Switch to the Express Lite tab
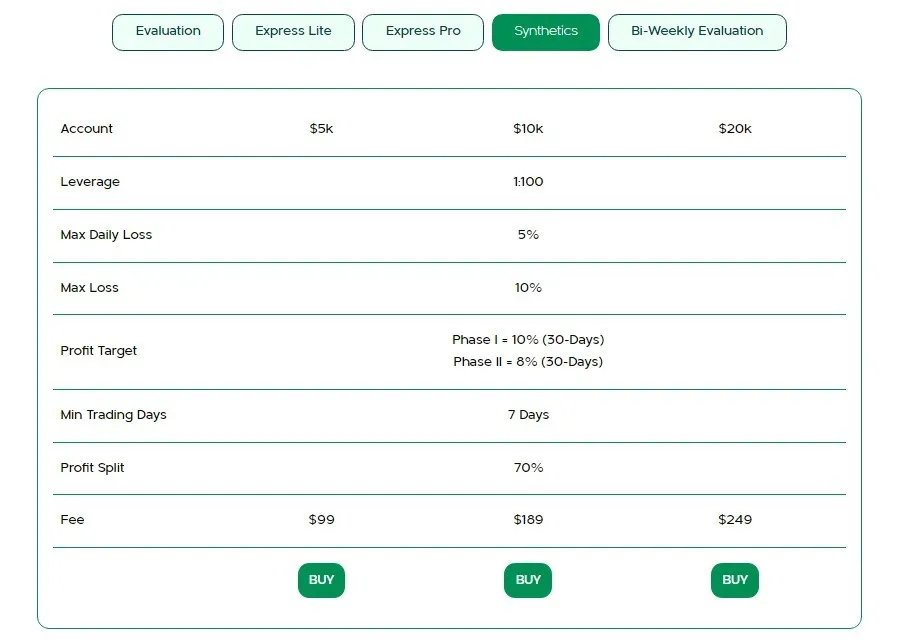Viewport: 899px width, 642px height. (293, 32)
